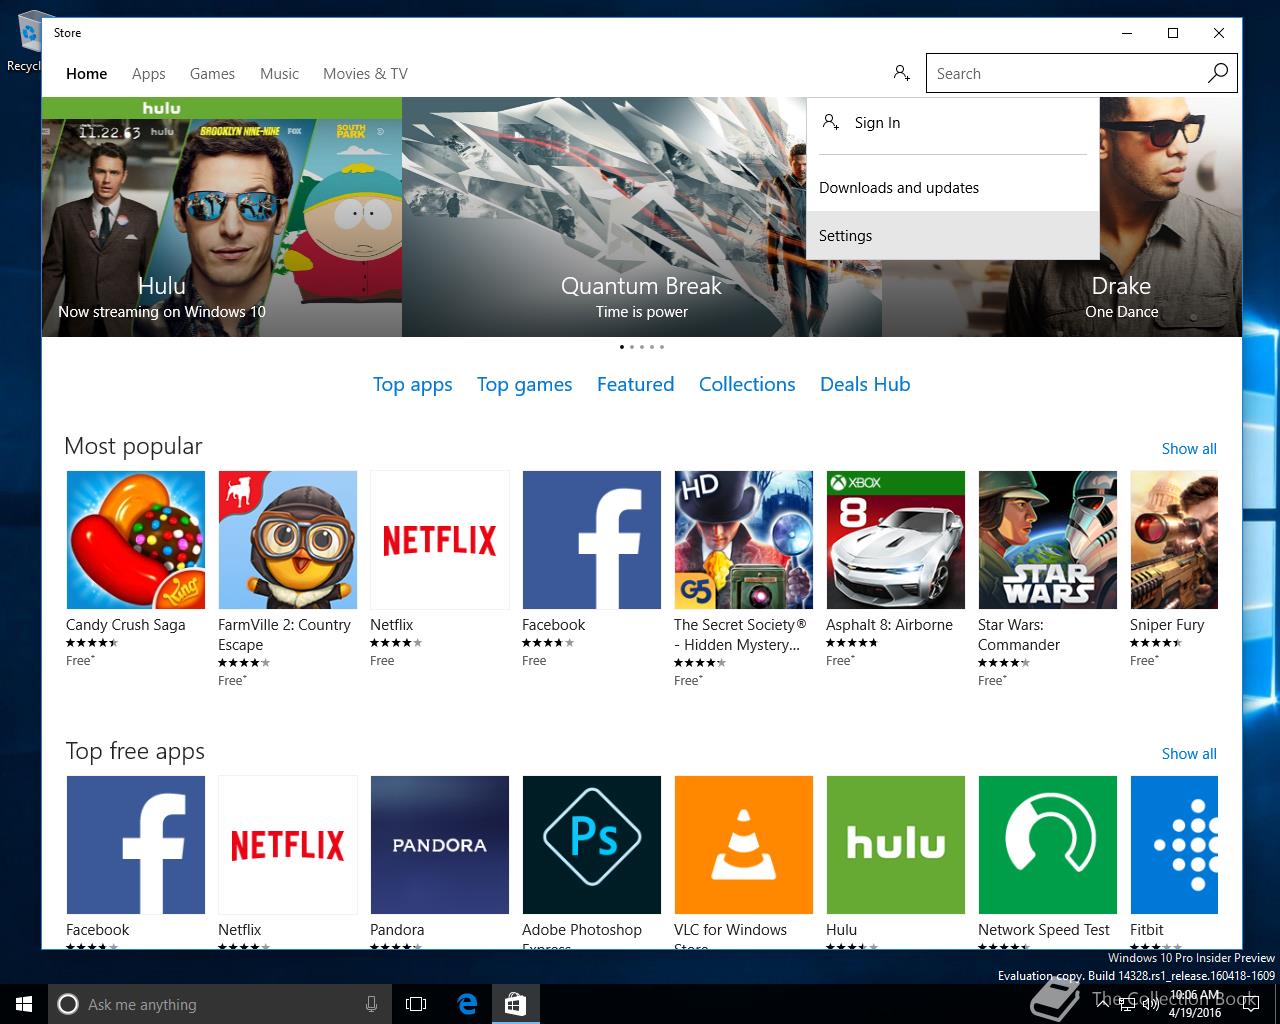Select Sign In from account menu
The height and width of the screenshot is (1024, 1280).
tap(953, 123)
